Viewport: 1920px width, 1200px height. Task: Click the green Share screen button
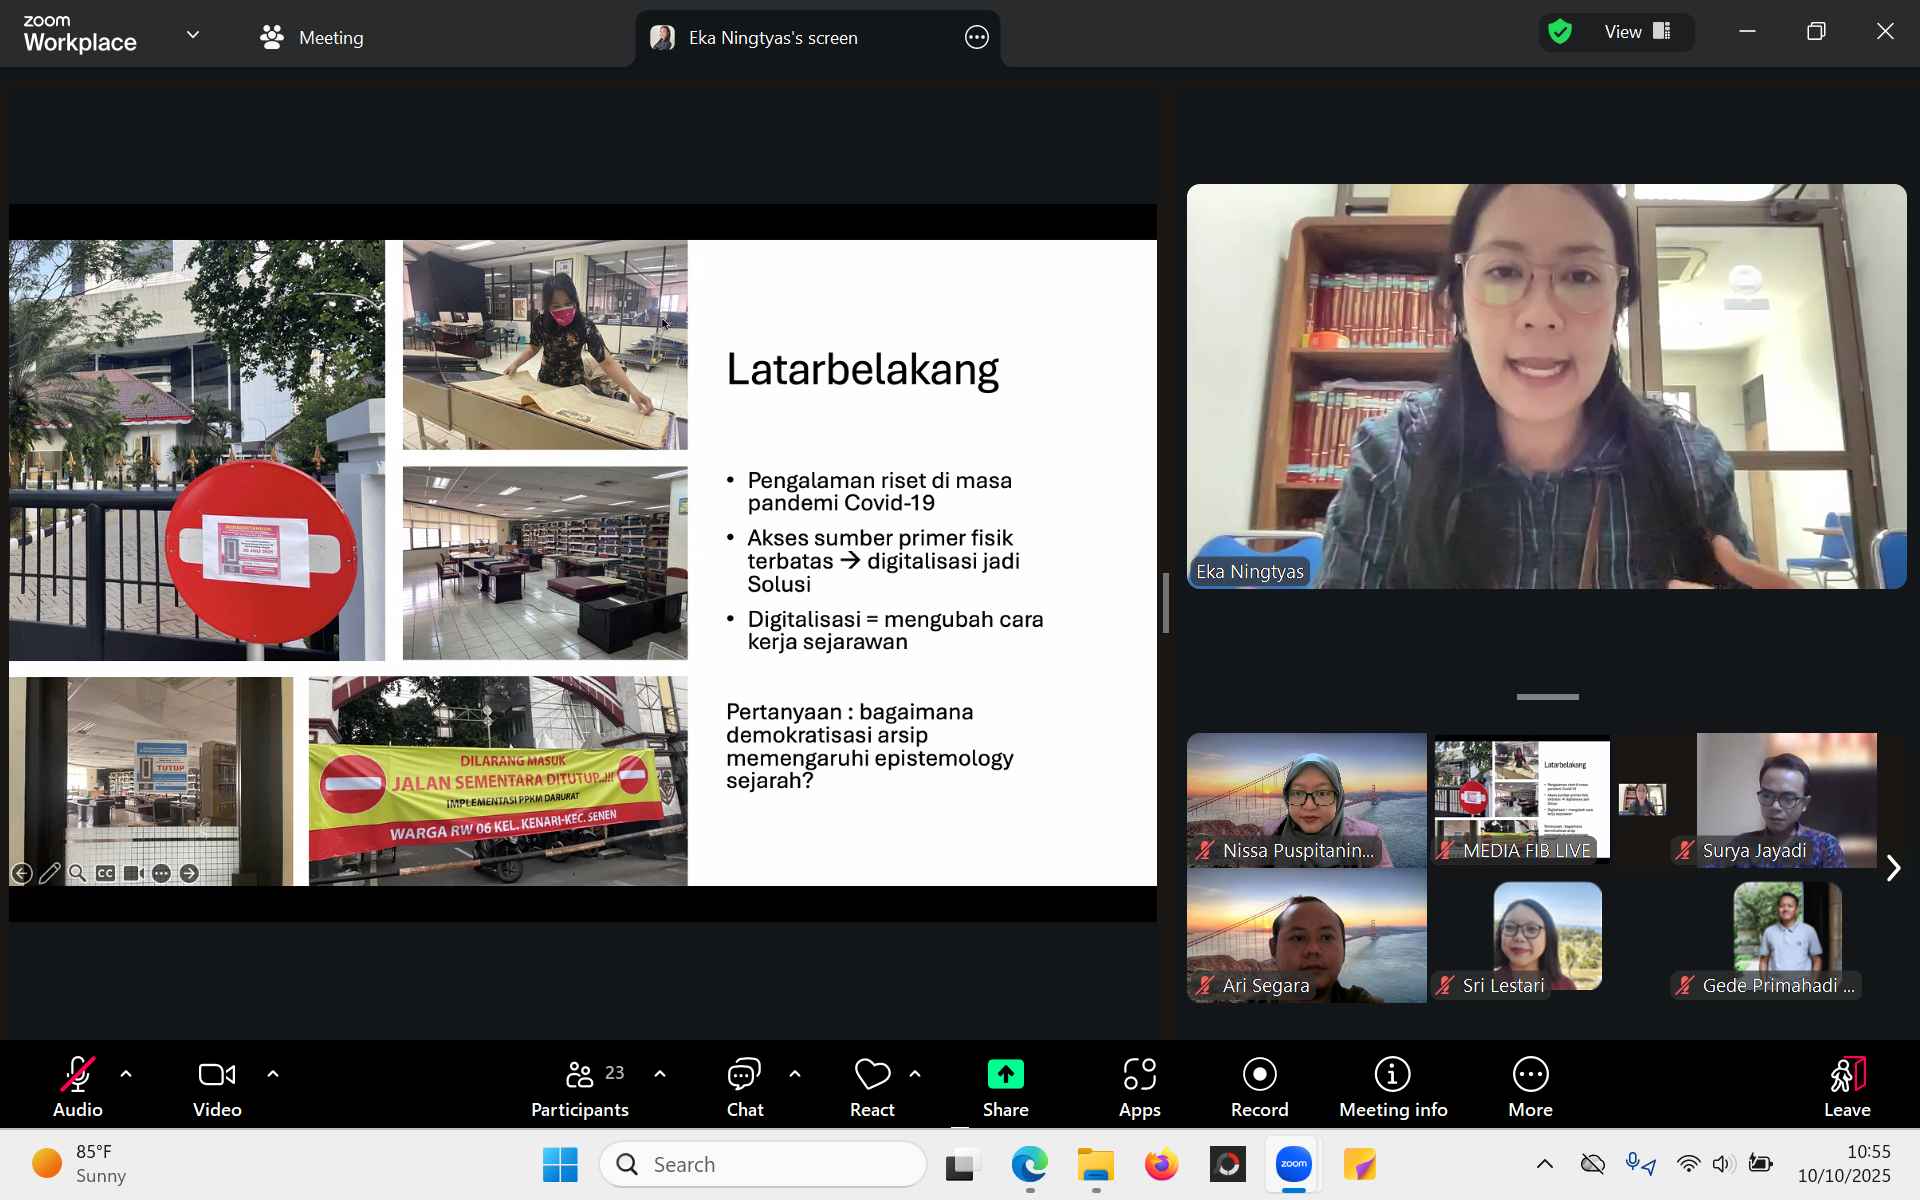(1005, 1087)
